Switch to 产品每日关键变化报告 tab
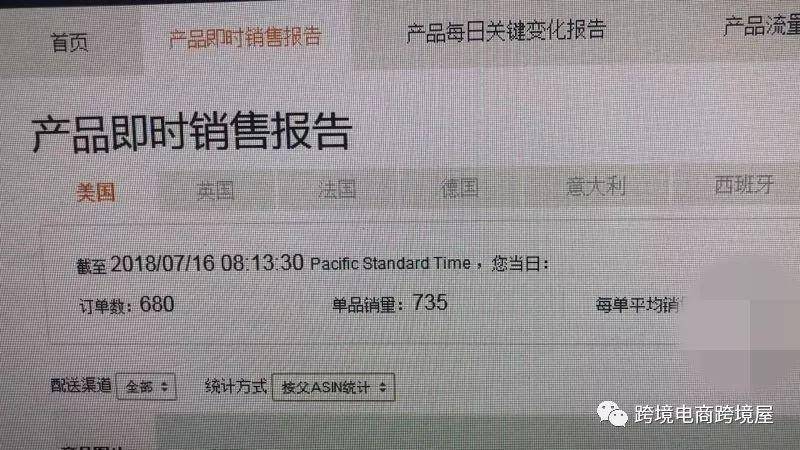The height and width of the screenshot is (450, 800). [506, 30]
